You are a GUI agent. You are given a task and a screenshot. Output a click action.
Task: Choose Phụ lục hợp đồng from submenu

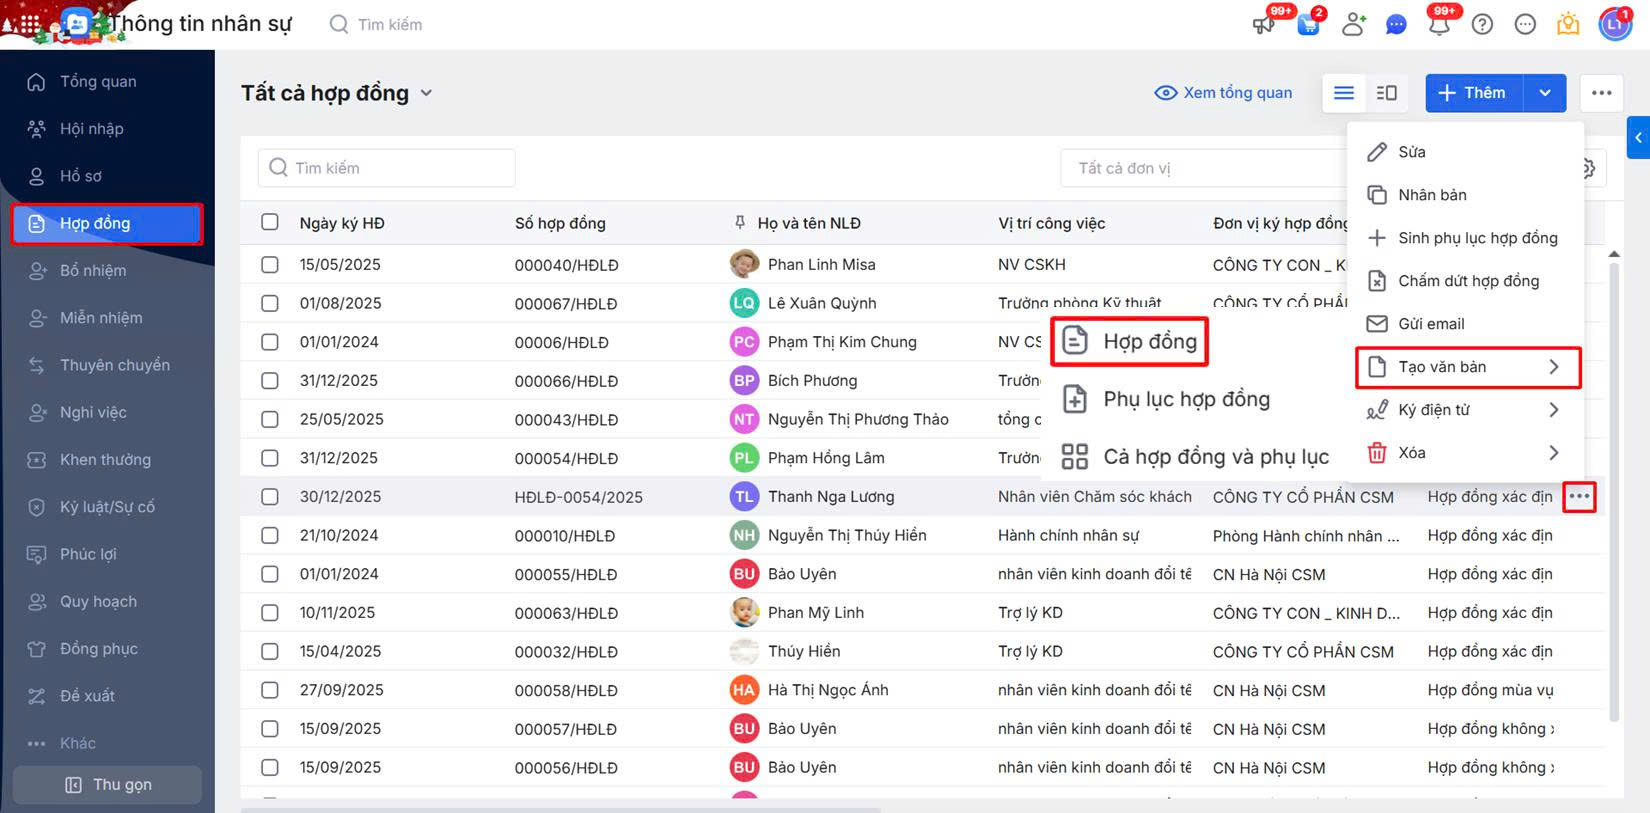tap(1185, 399)
